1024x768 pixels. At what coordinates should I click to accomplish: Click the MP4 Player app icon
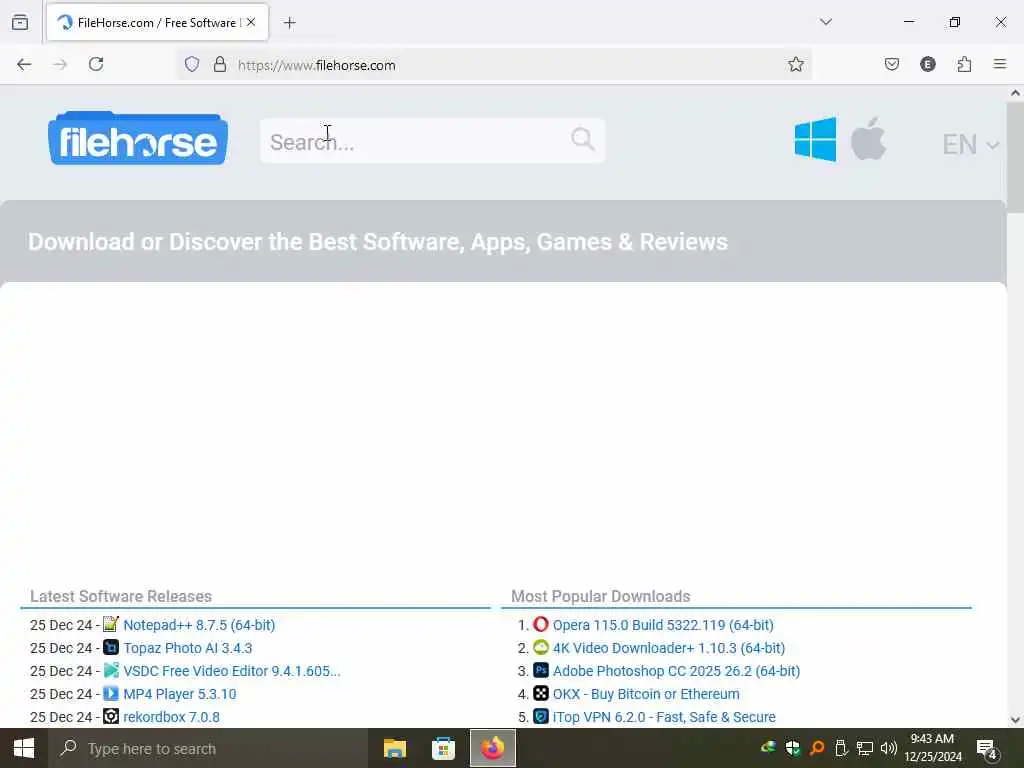click(x=111, y=693)
